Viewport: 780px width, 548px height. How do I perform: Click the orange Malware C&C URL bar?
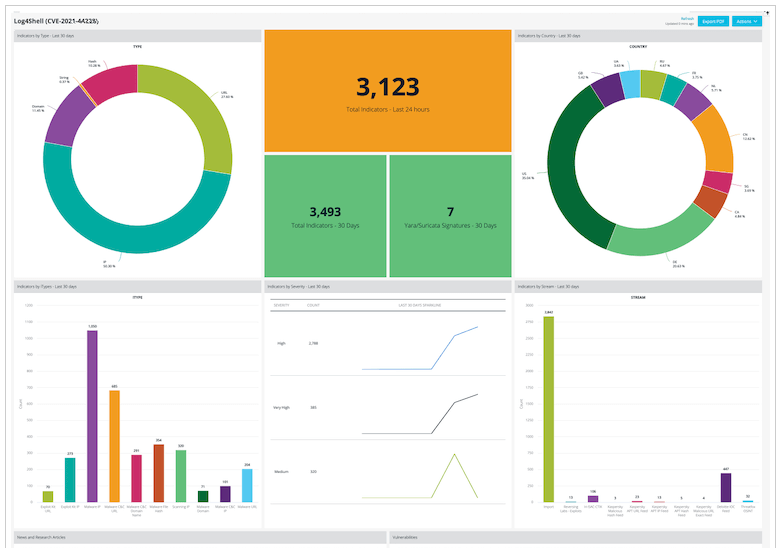[x=114, y=446]
